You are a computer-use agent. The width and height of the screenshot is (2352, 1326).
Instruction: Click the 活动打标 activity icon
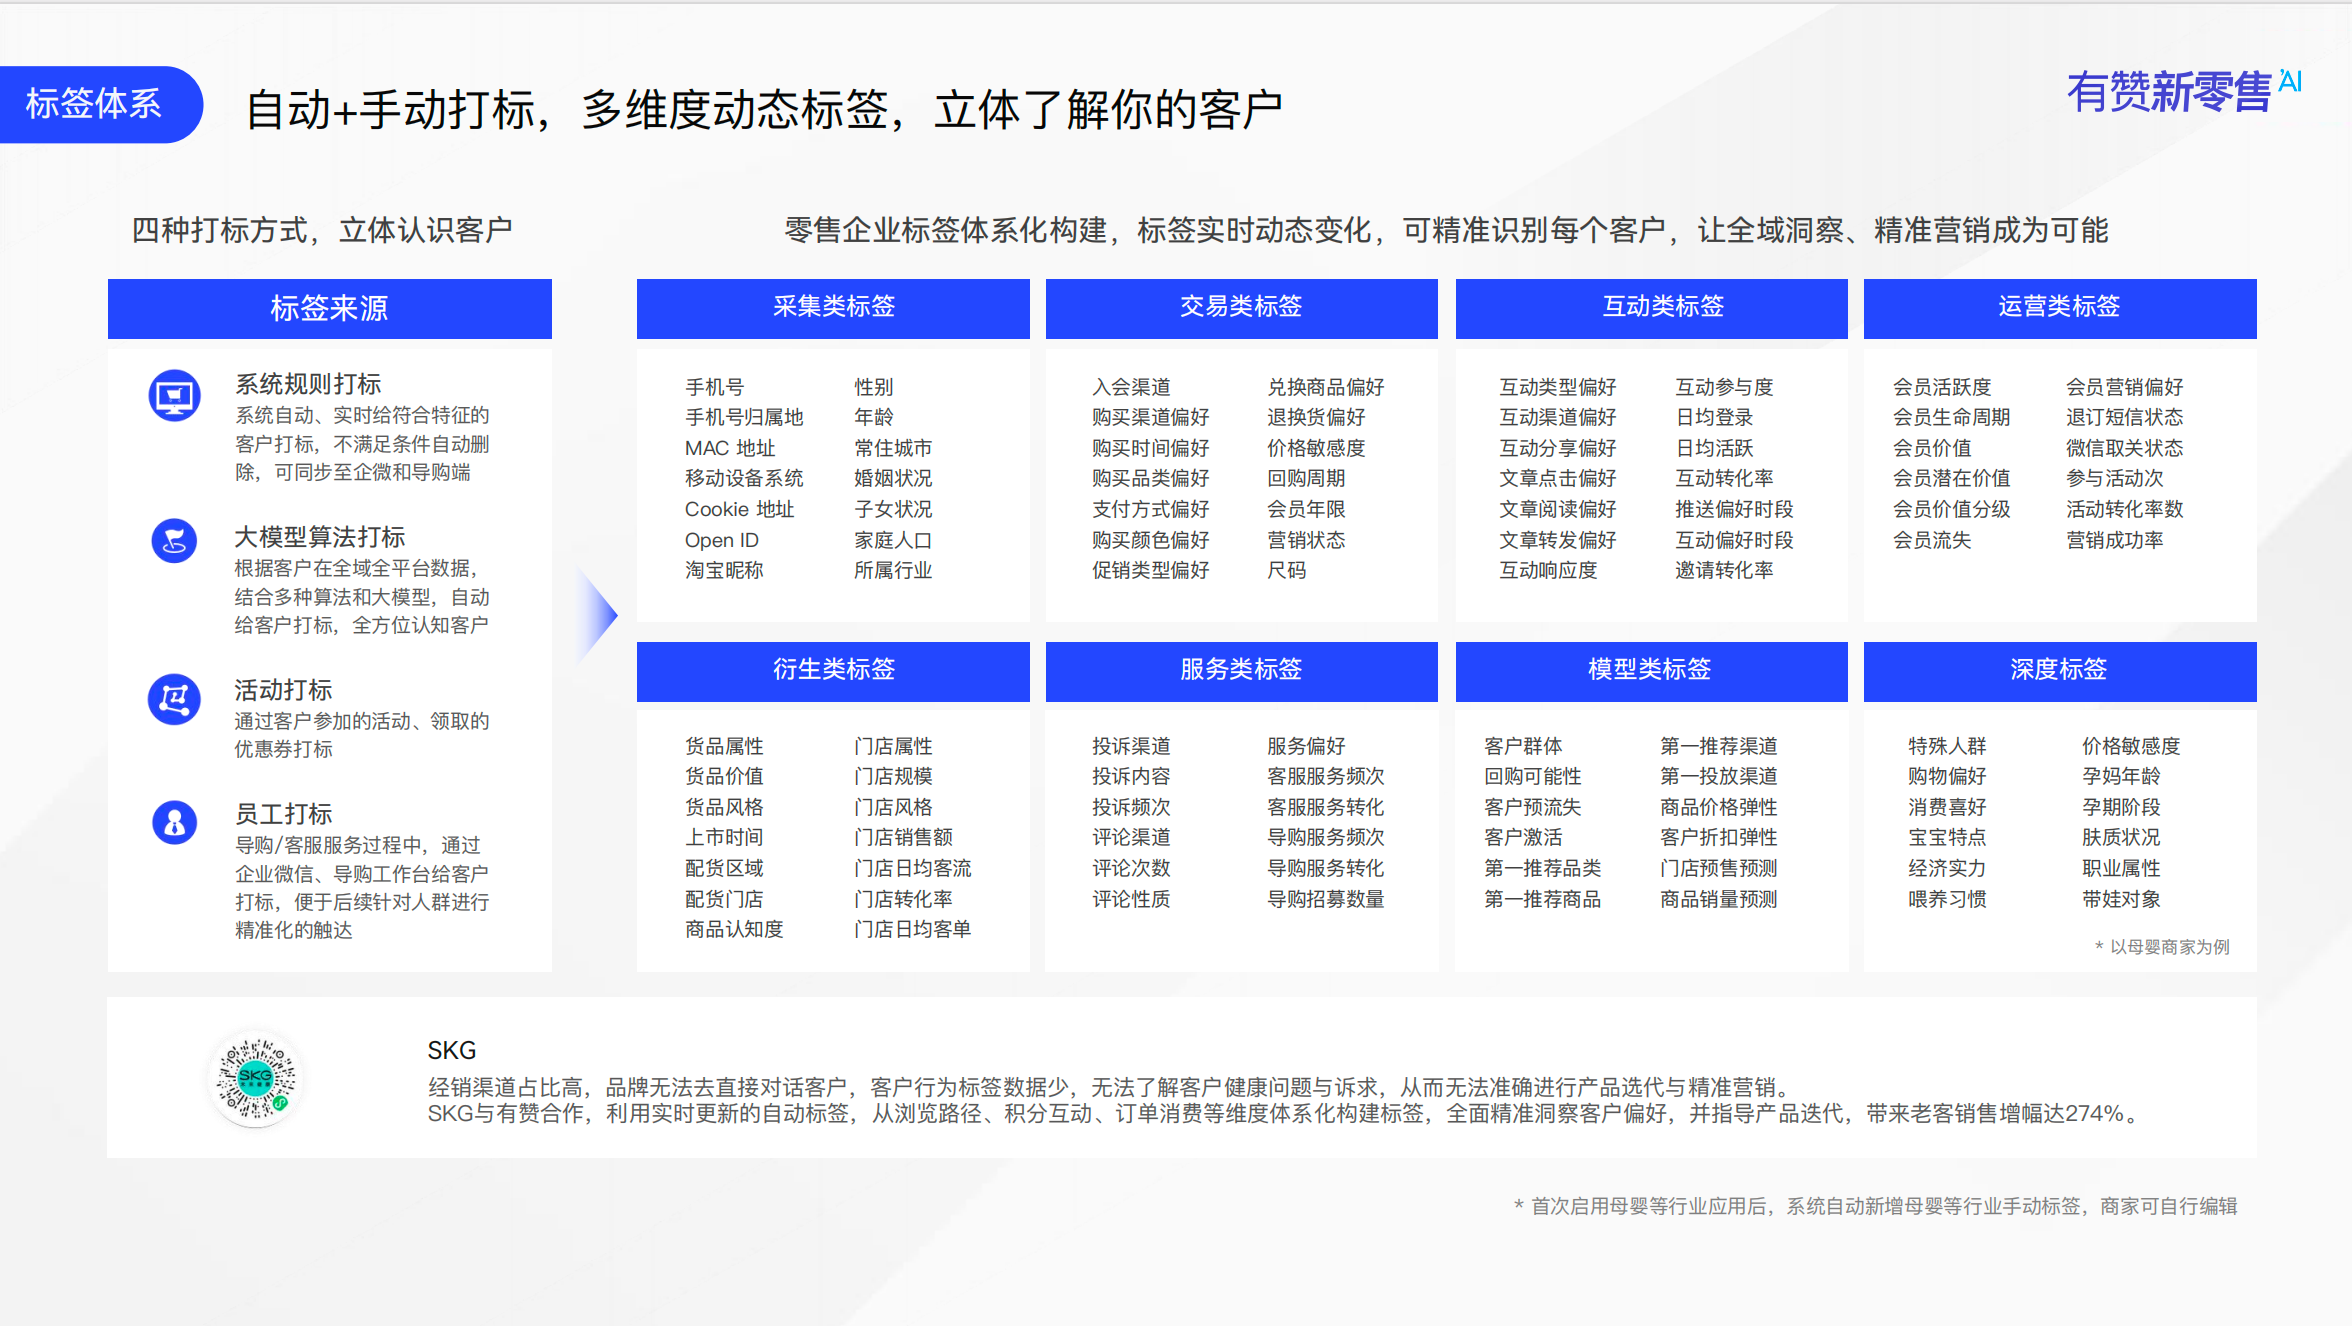point(174,699)
